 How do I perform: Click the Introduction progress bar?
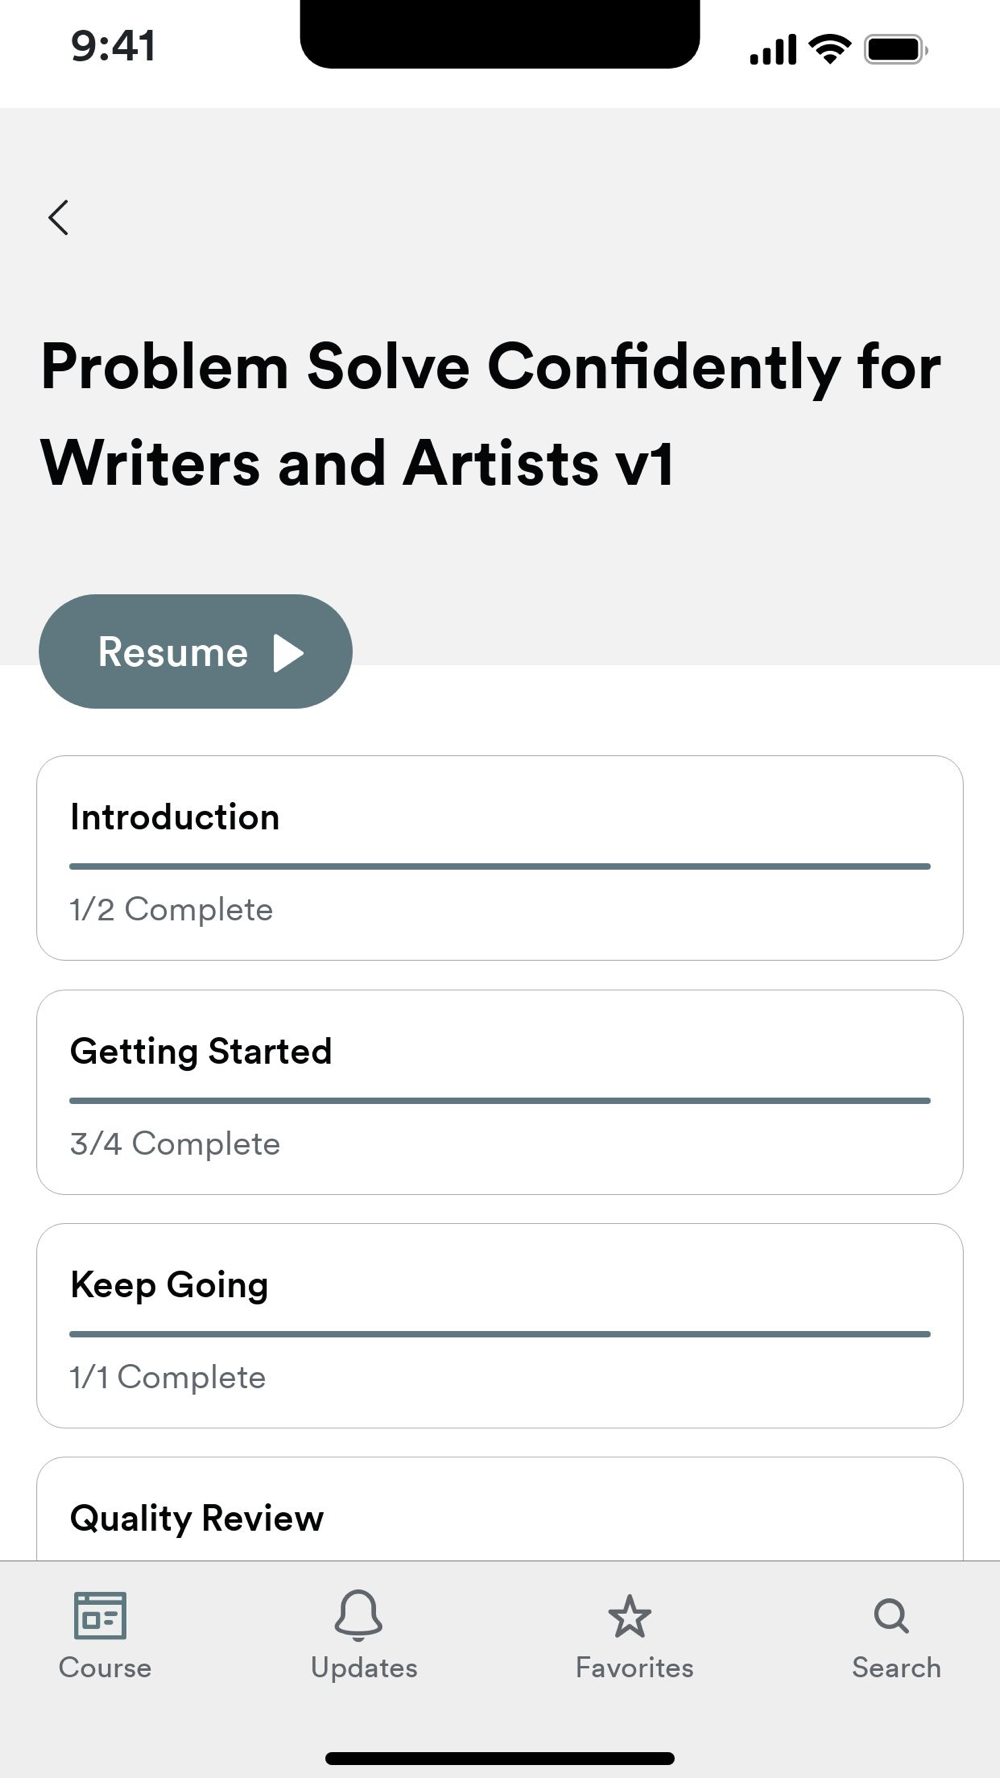coord(500,866)
